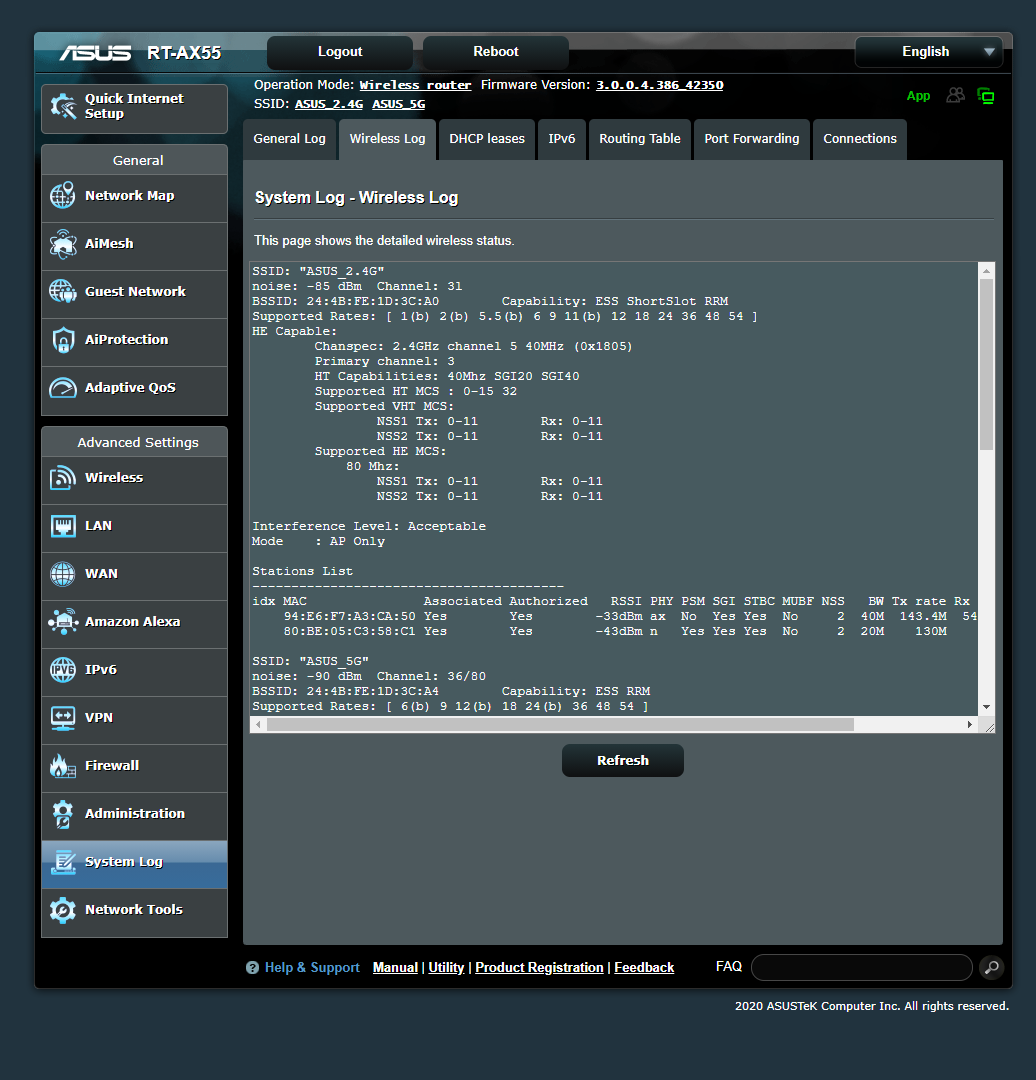1036x1080 pixels.
Task: Click the Reboot button
Action: [x=495, y=52]
